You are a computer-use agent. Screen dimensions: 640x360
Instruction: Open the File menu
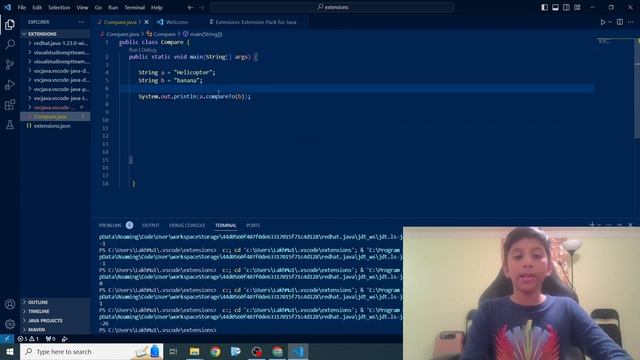pos(22,7)
